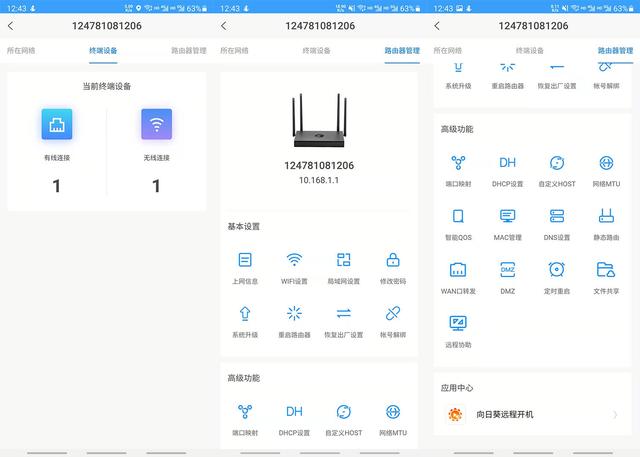Select 路由器管理 tab in right screen
Image resolution: width=640 pixels, height=457 pixels.
click(x=616, y=51)
